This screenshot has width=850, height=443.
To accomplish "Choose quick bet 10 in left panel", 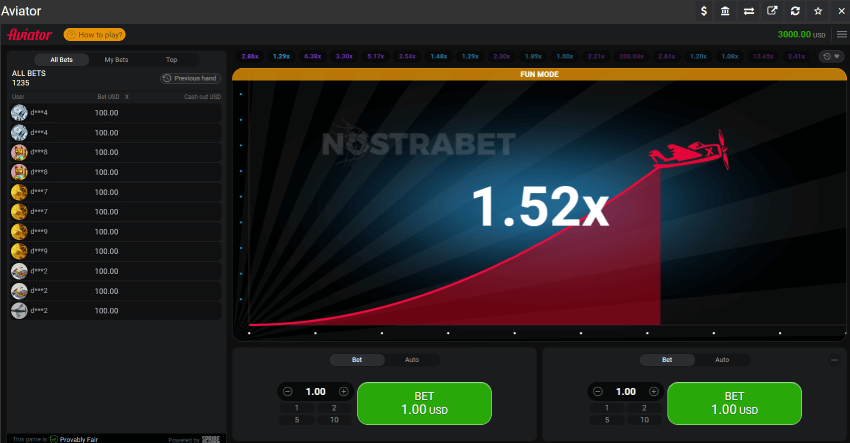I will point(334,420).
